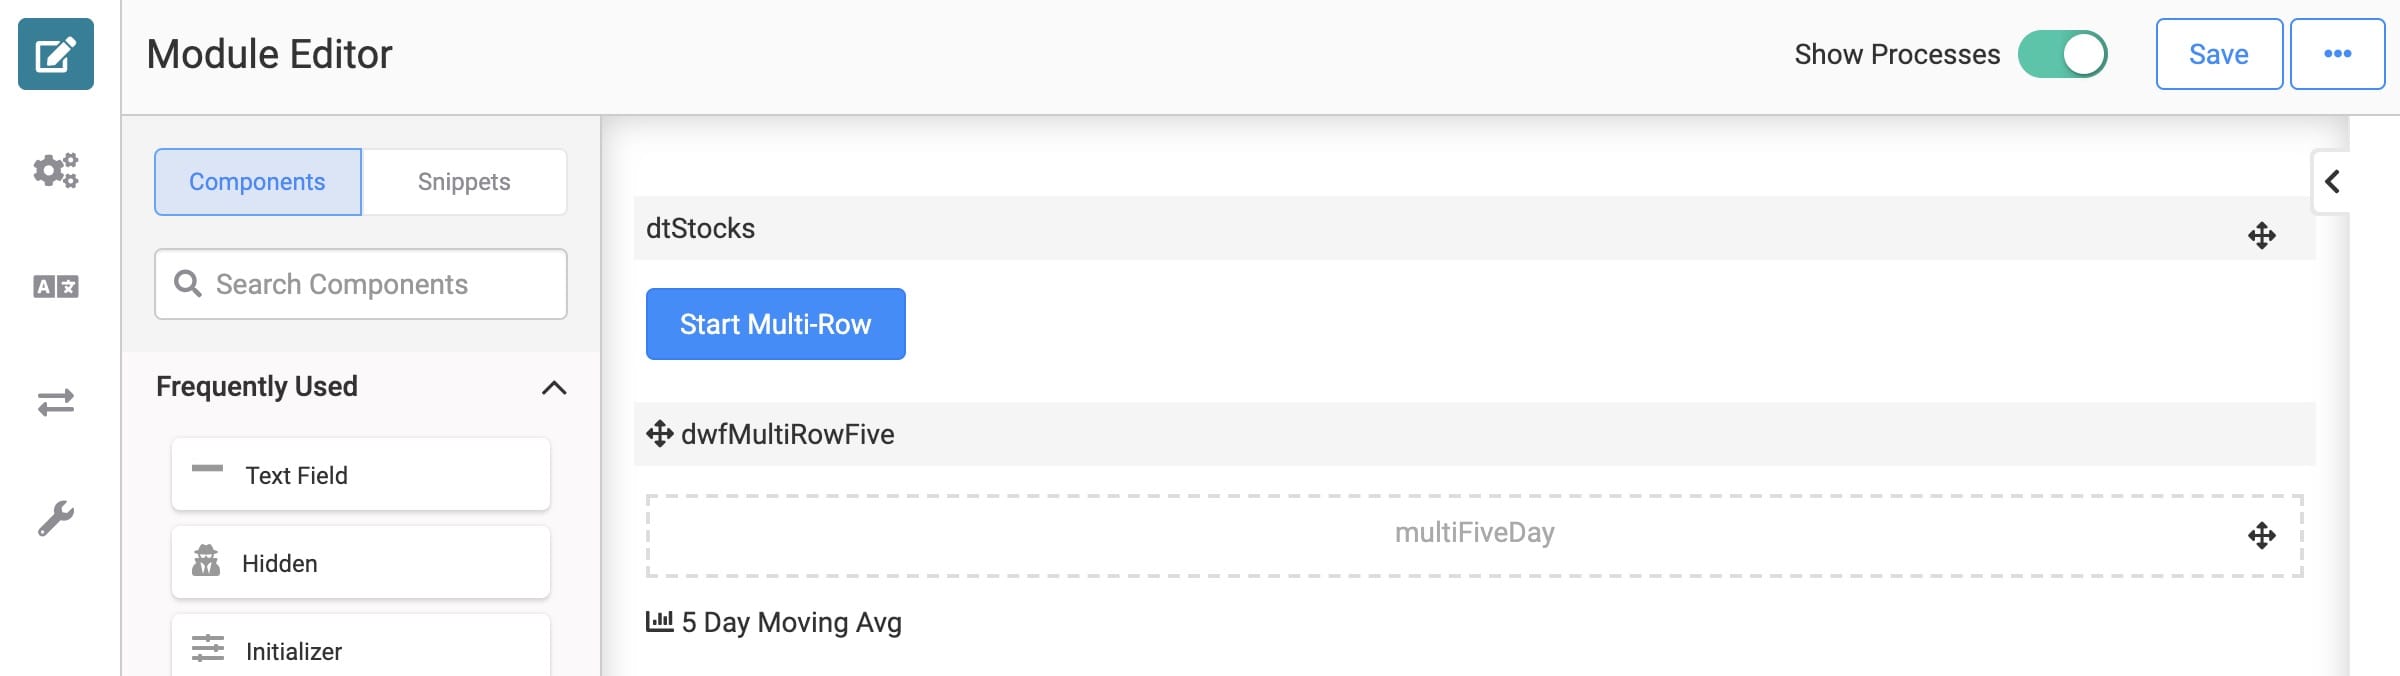This screenshot has height=676, width=2400.
Task: Select the Hidden component
Action: [x=361, y=562]
